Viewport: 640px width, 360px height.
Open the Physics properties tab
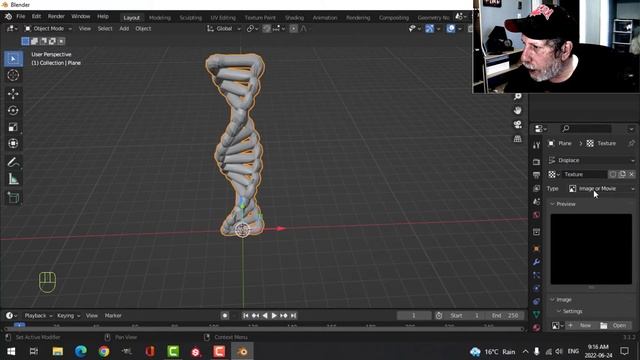click(536, 288)
